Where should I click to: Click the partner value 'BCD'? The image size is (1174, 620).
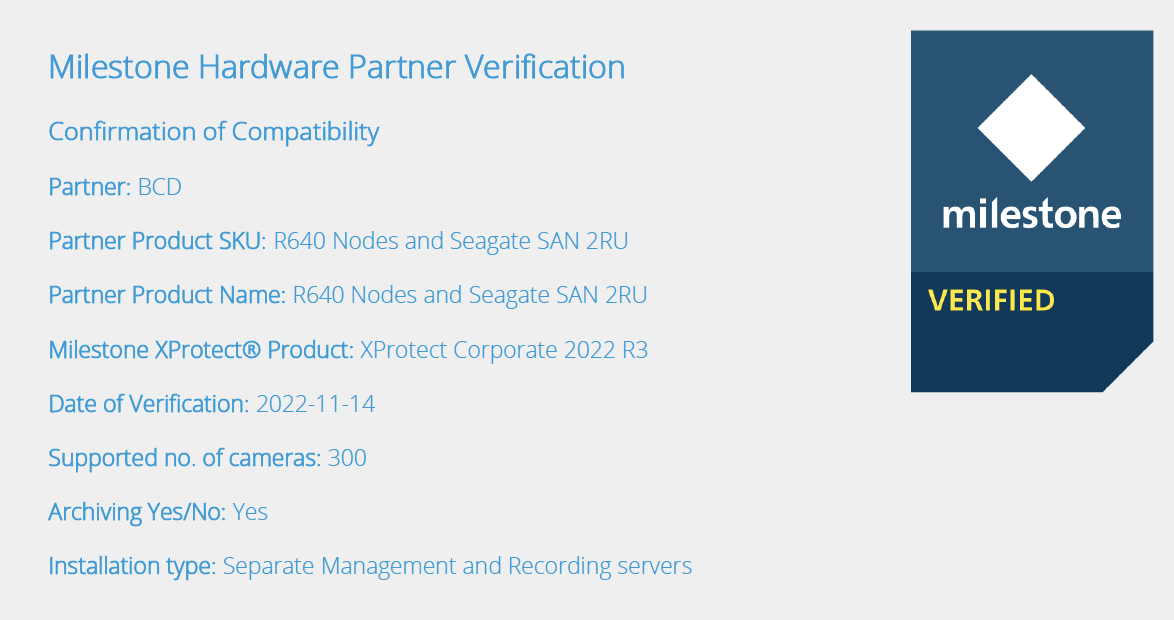click(159, 186)
